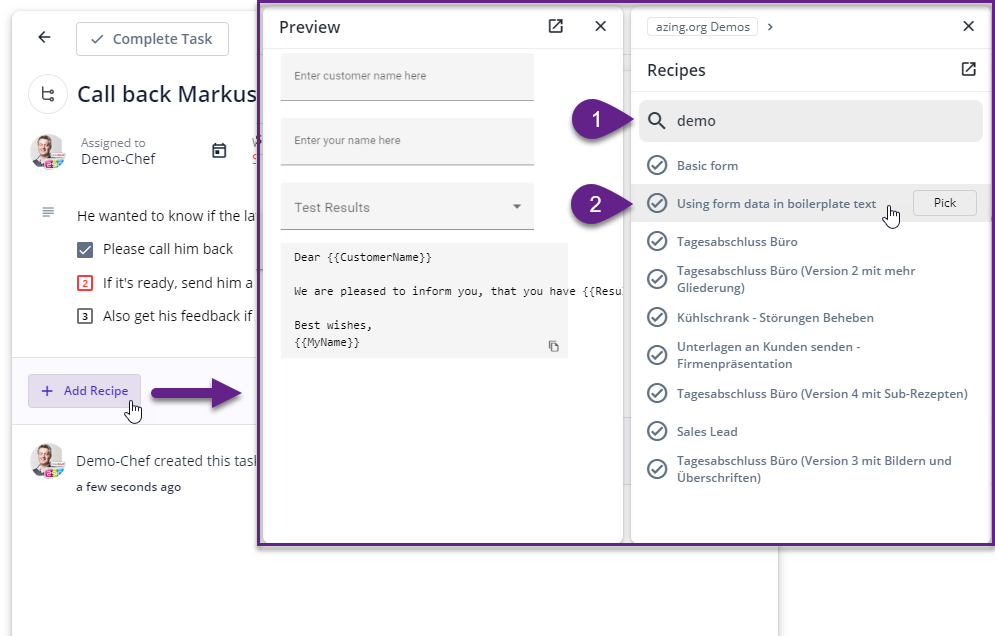Toggle checklist item number 3

pyautogui.click(x=86, y=317)
